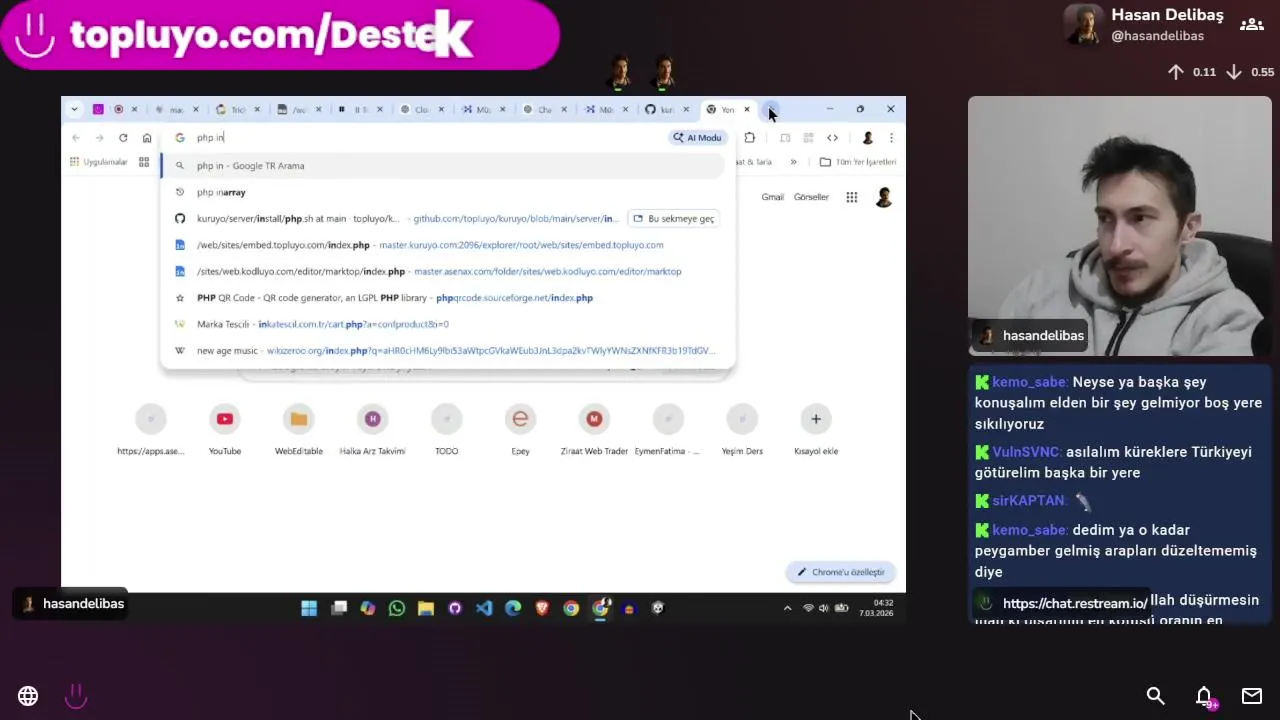Click the add shortcut (Kısayol ekle) plus

tap(816, 419)
